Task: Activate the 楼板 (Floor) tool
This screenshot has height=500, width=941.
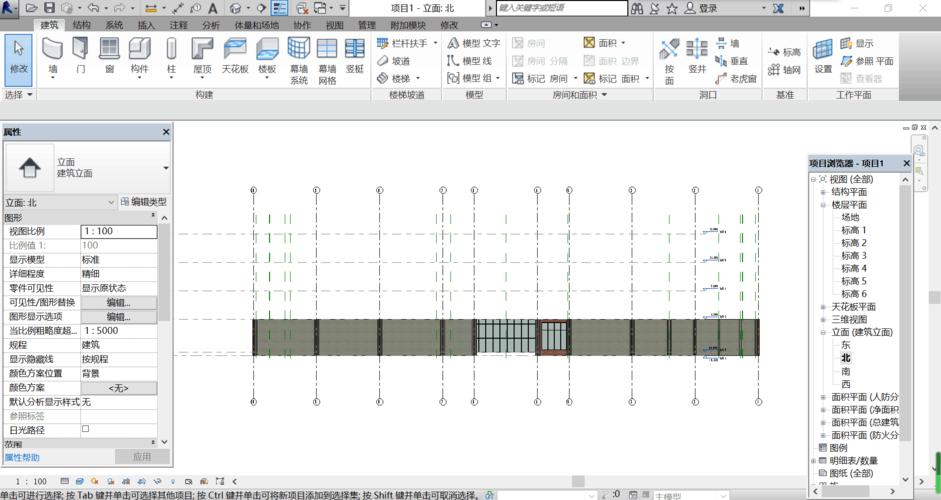Action: (x=267, y=55)
